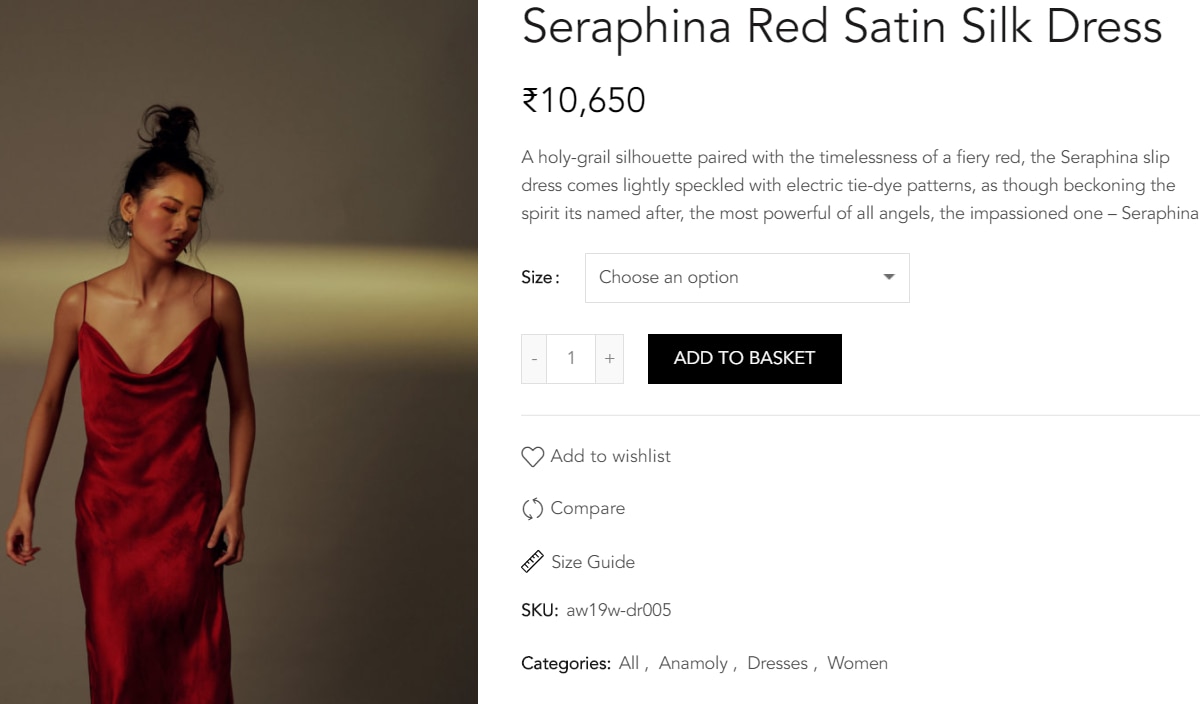1200x704 pixels.
Task: Click the Size dropdown arrow
Action: (x=889, y=278)
